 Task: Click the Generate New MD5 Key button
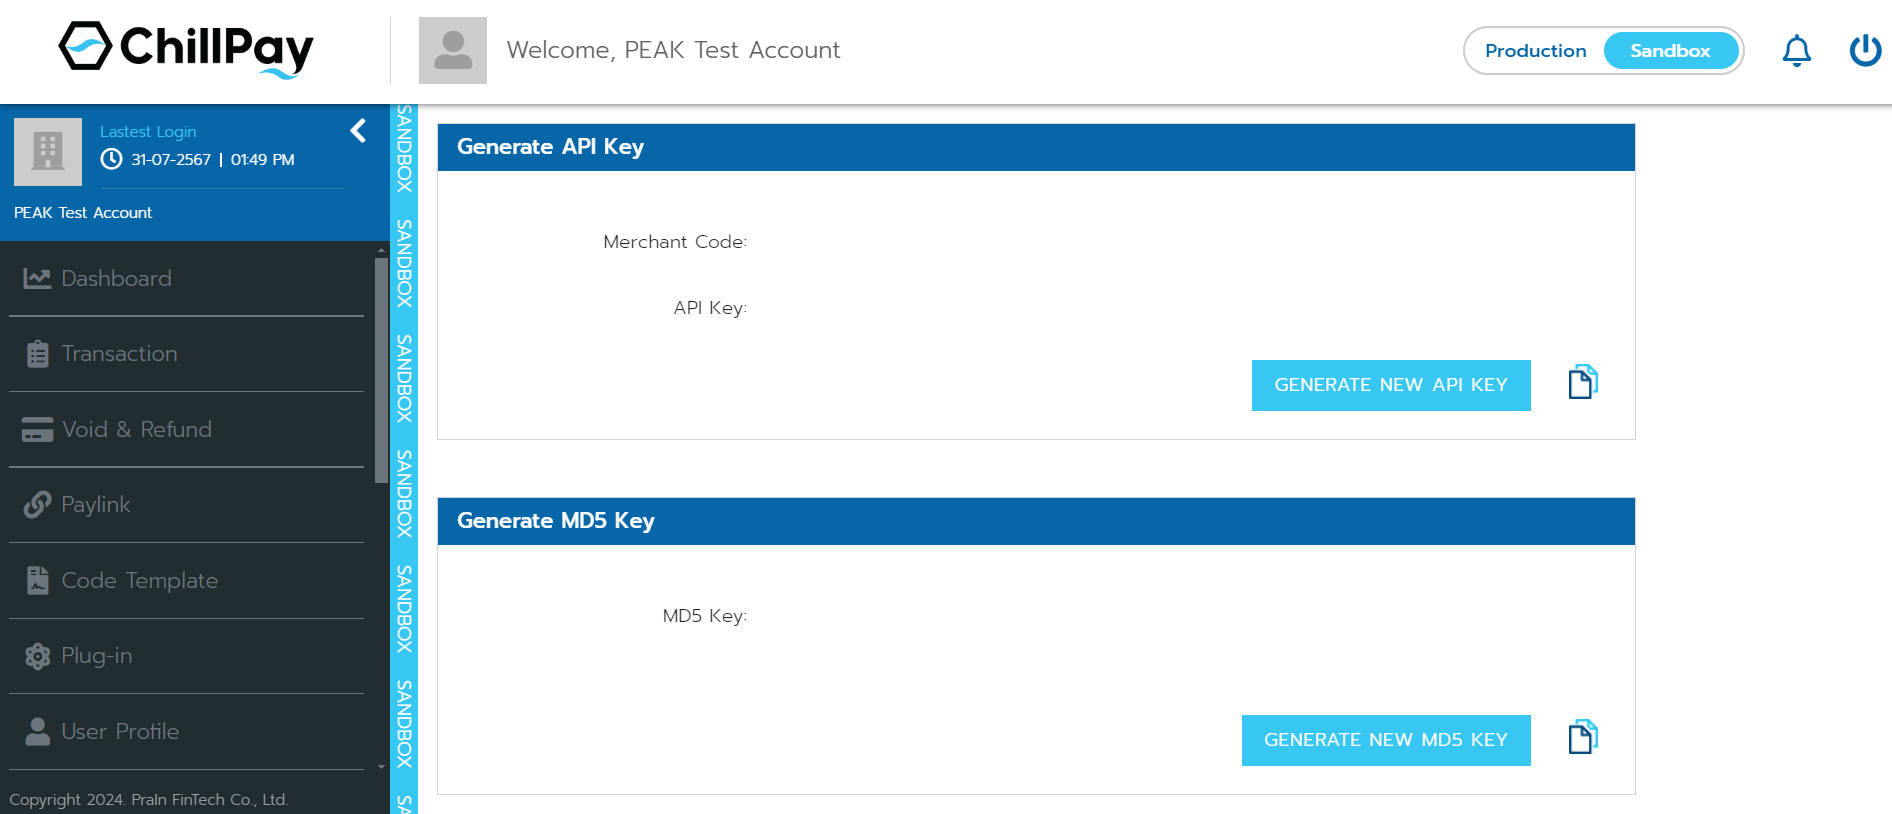[x=1386, y=740]
